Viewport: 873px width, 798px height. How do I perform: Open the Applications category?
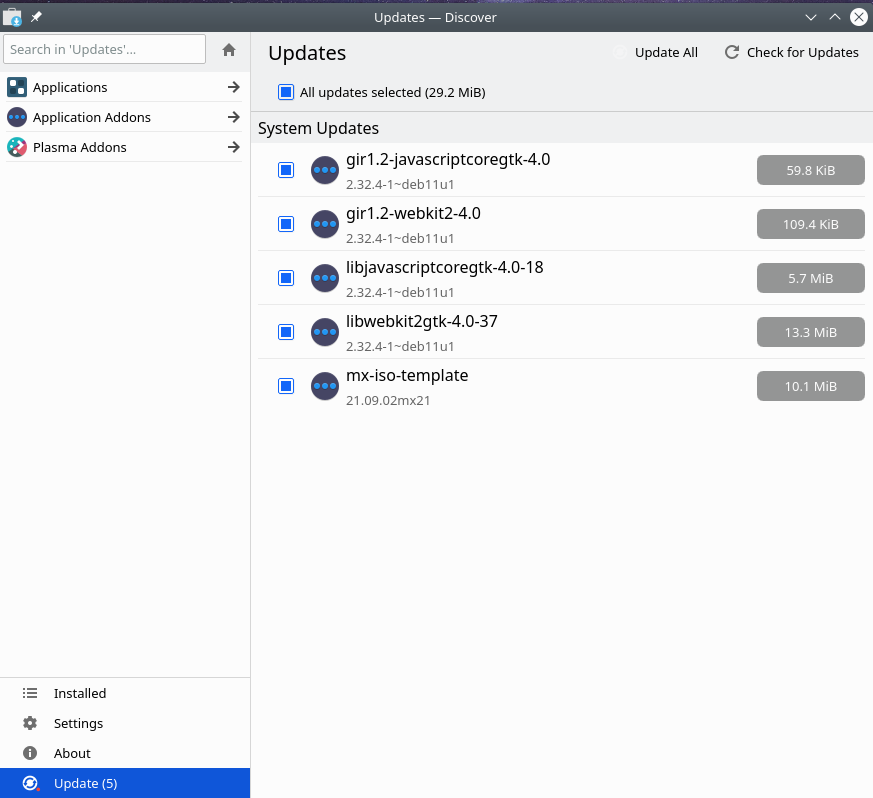[x=124, y=87]
